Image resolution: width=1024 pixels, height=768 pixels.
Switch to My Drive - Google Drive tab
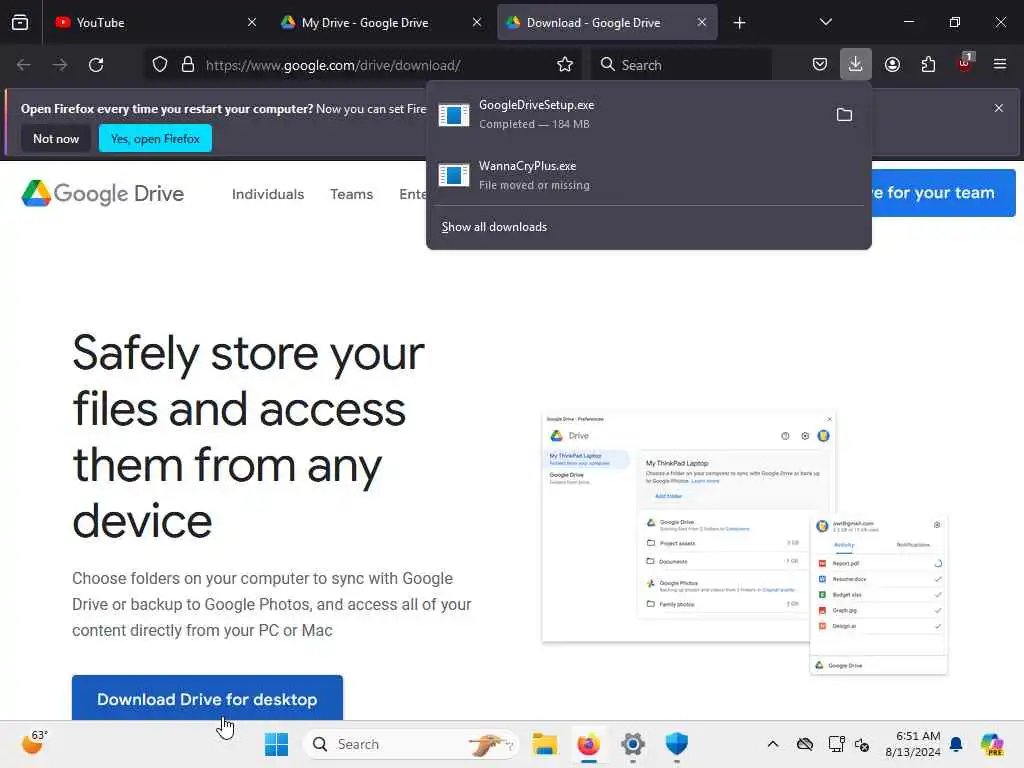[381, 22]
